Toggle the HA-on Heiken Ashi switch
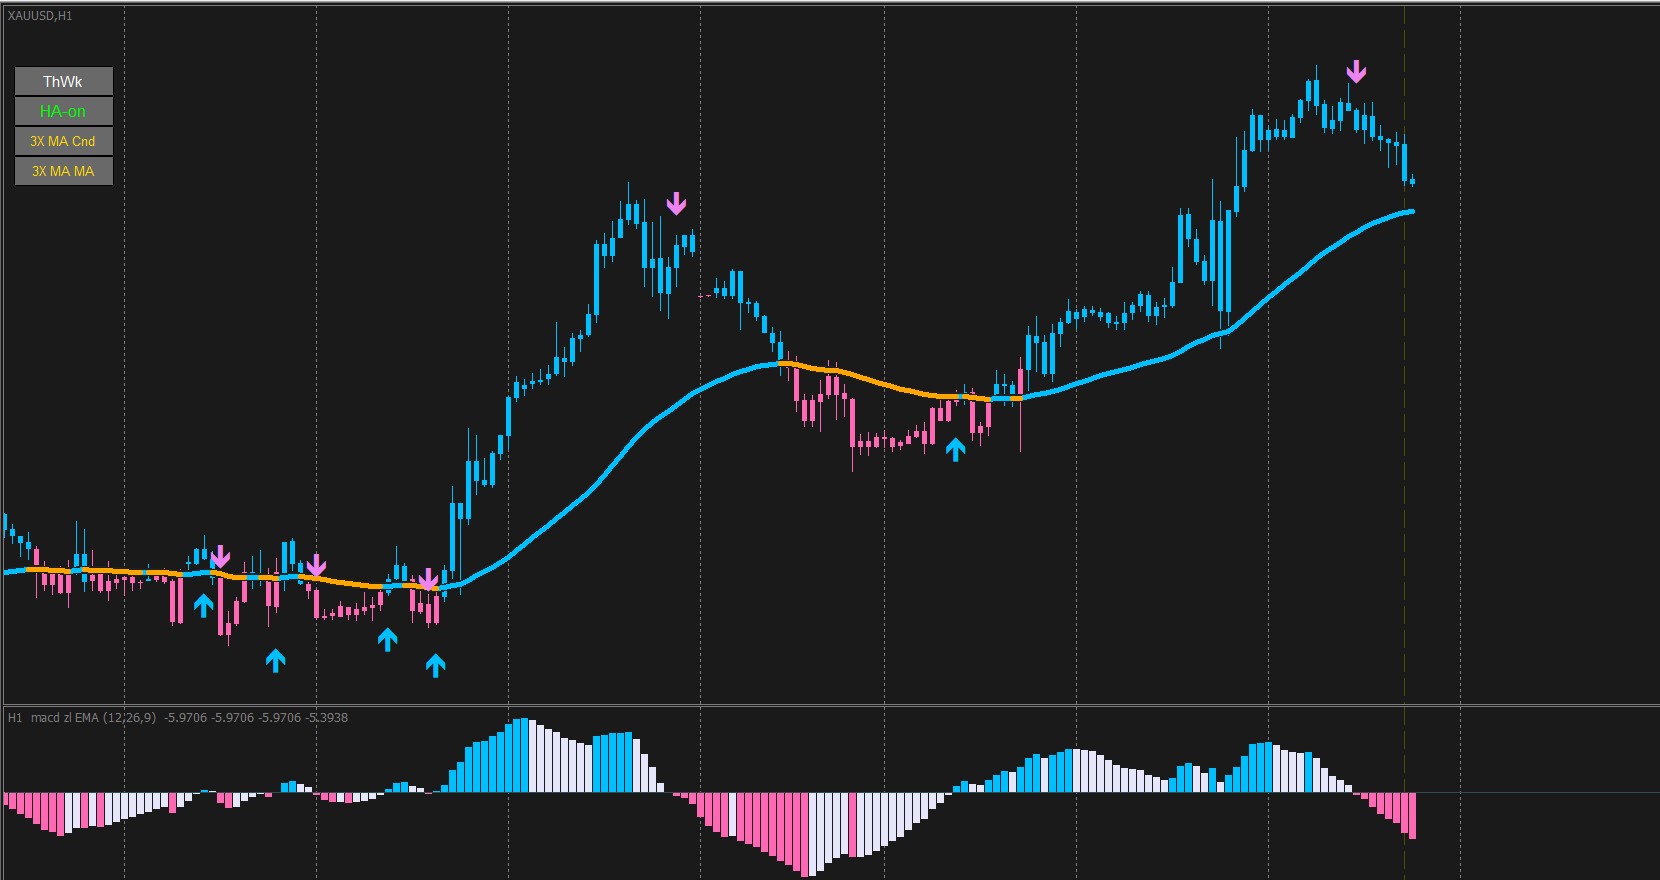This screenshot has height=880, width=1660. (63, 112)
